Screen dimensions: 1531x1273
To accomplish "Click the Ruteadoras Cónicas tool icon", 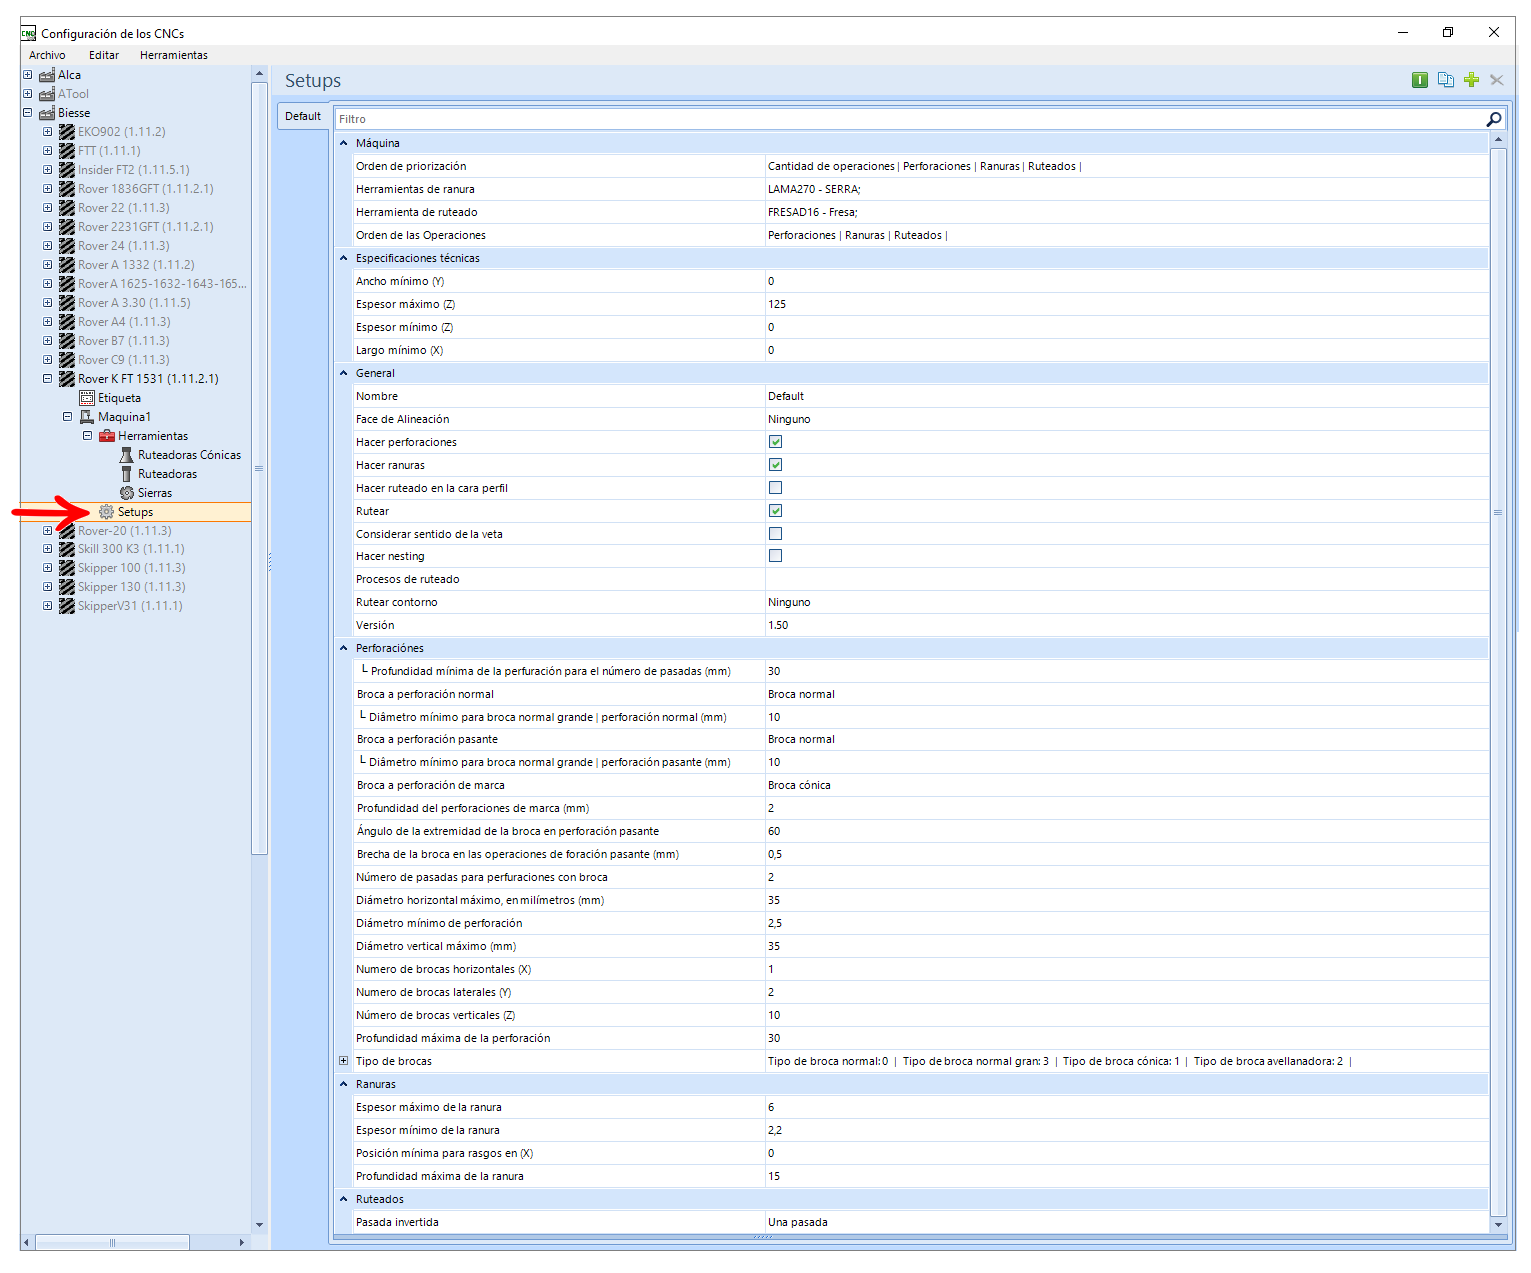I will point(127,455).
